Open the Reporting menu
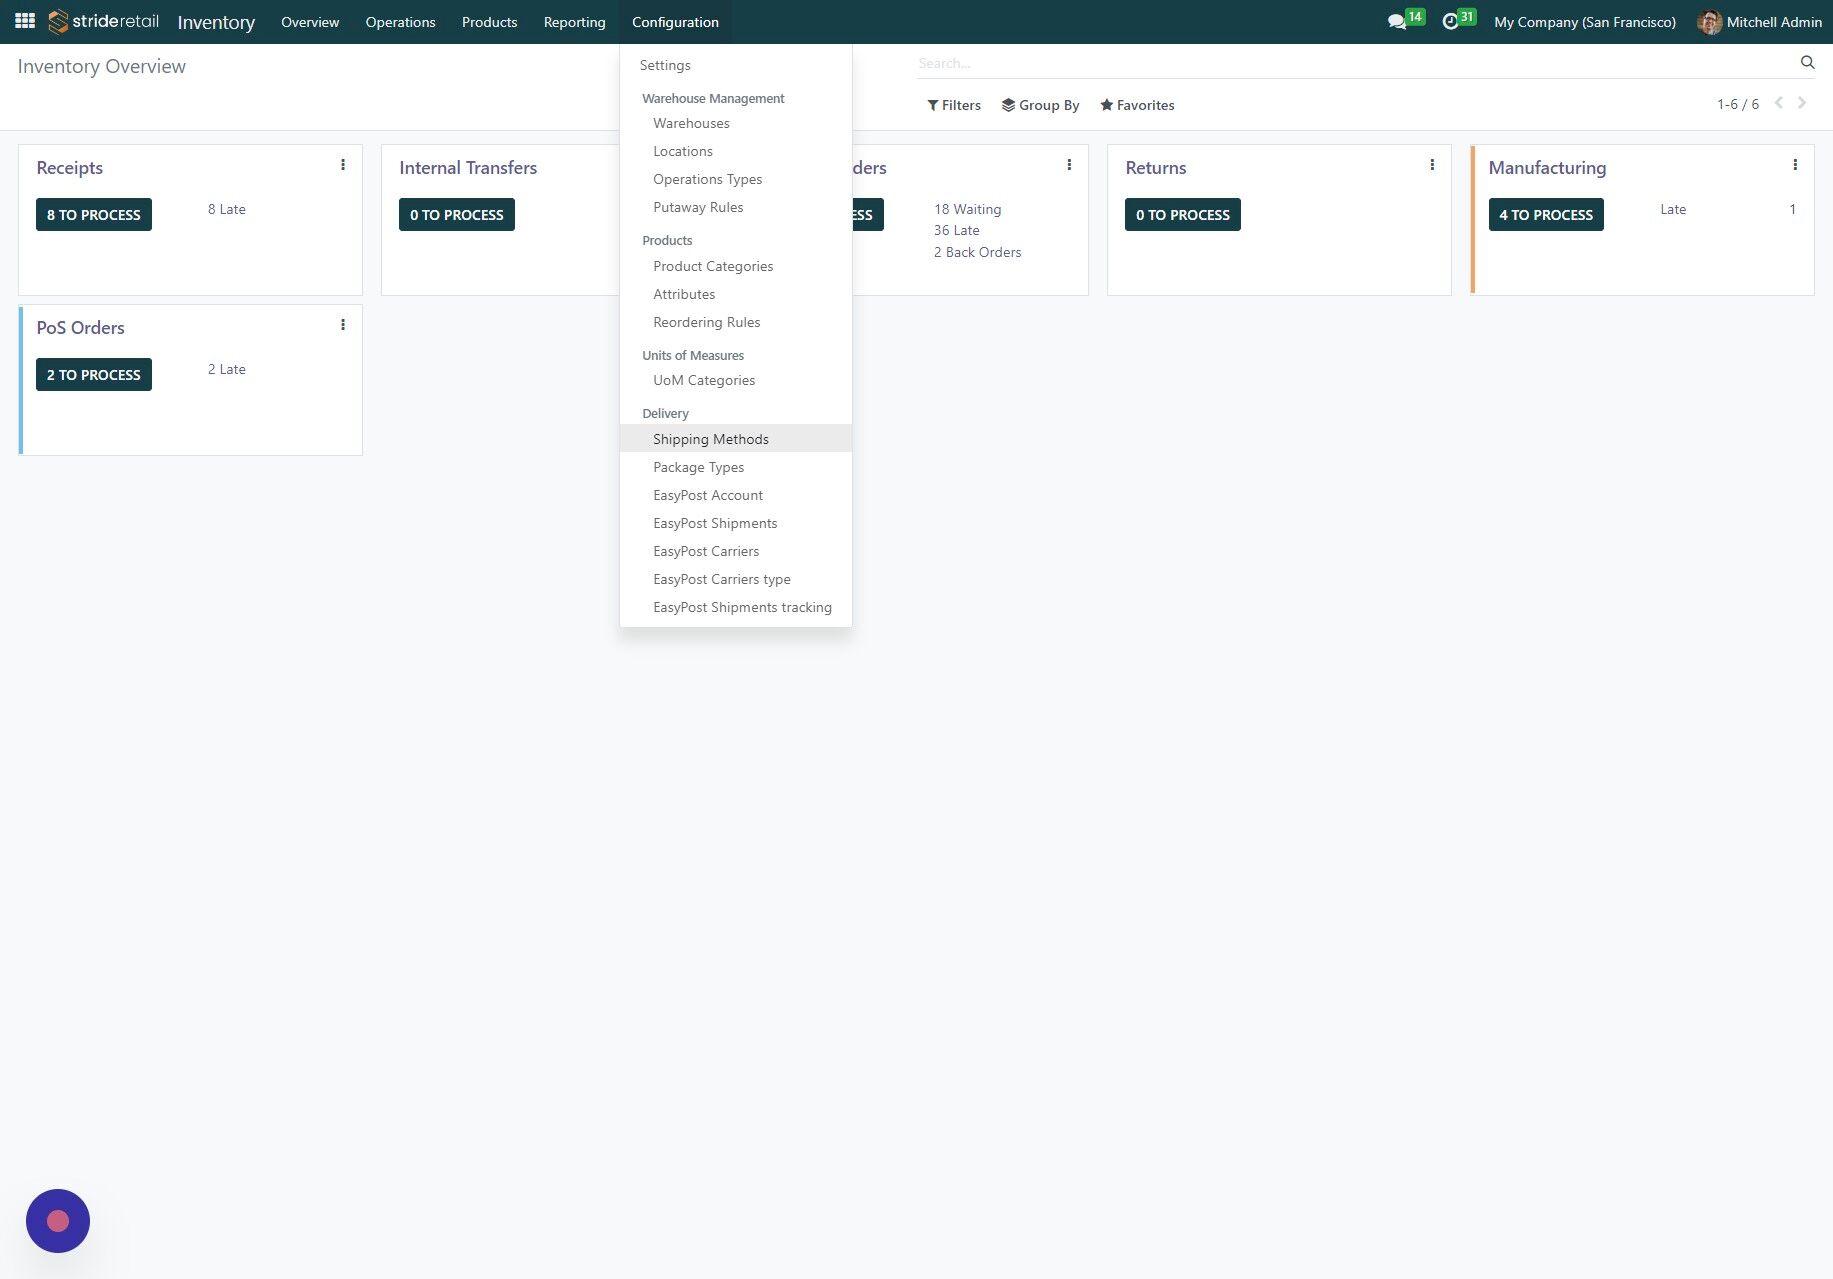This screenshot has width=1833, height=1279. pos(574,21)
